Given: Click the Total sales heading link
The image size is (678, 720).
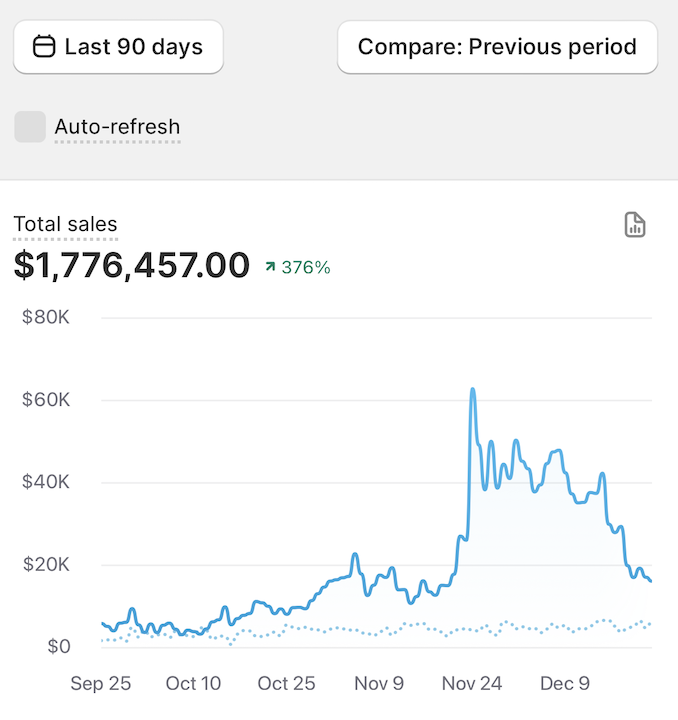Looking at the screenshot, I should coord(66,224).
